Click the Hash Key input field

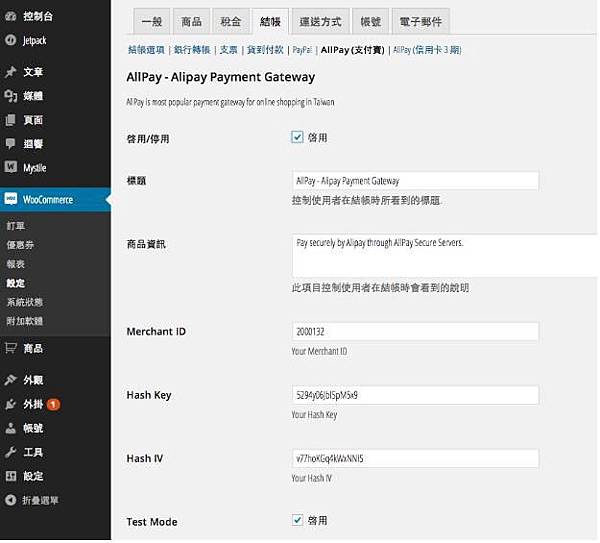pos(415,395)
